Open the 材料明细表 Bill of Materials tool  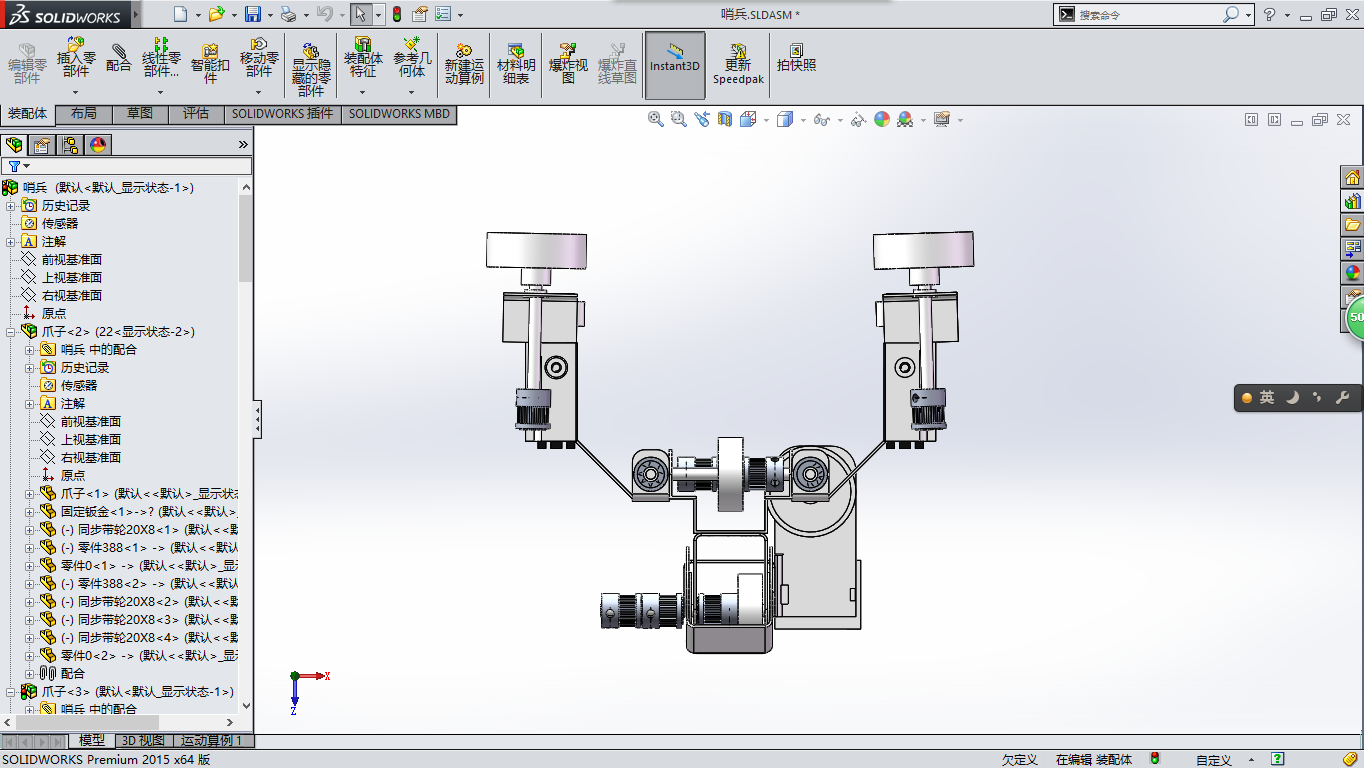(516, 64)
